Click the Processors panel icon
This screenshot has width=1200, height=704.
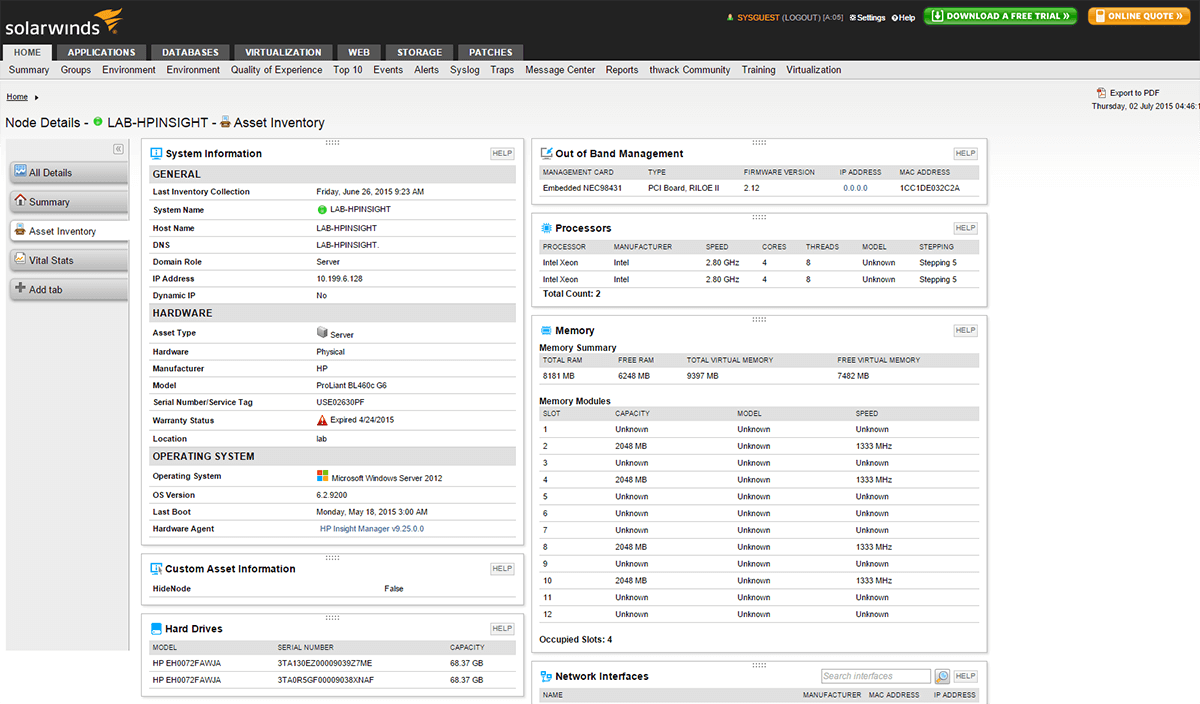(x=546, y=228)
